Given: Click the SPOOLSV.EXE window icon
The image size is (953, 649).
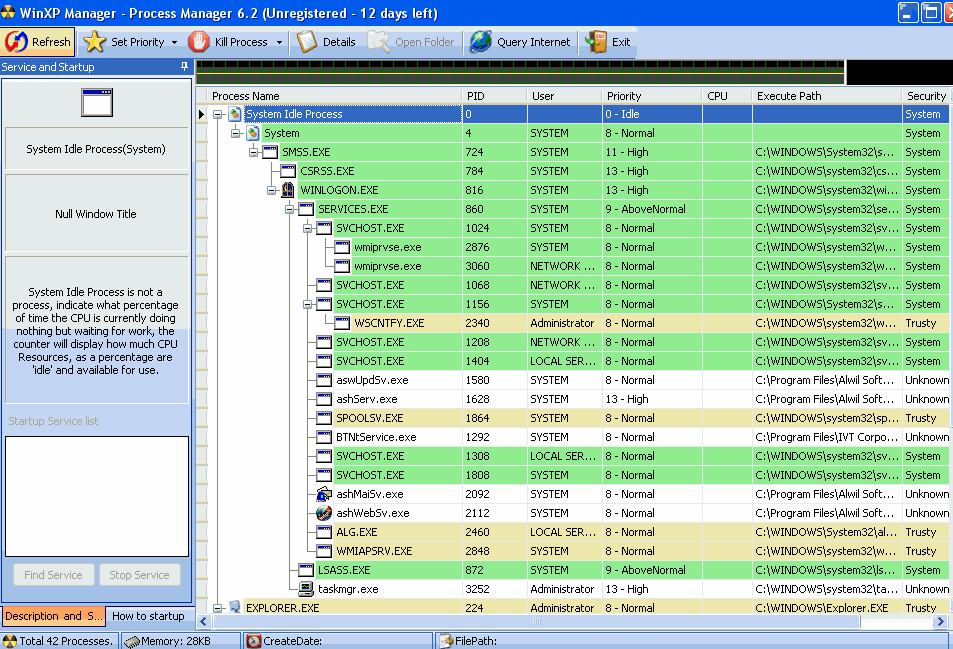Looking at the screenshot, I should 324,418.
